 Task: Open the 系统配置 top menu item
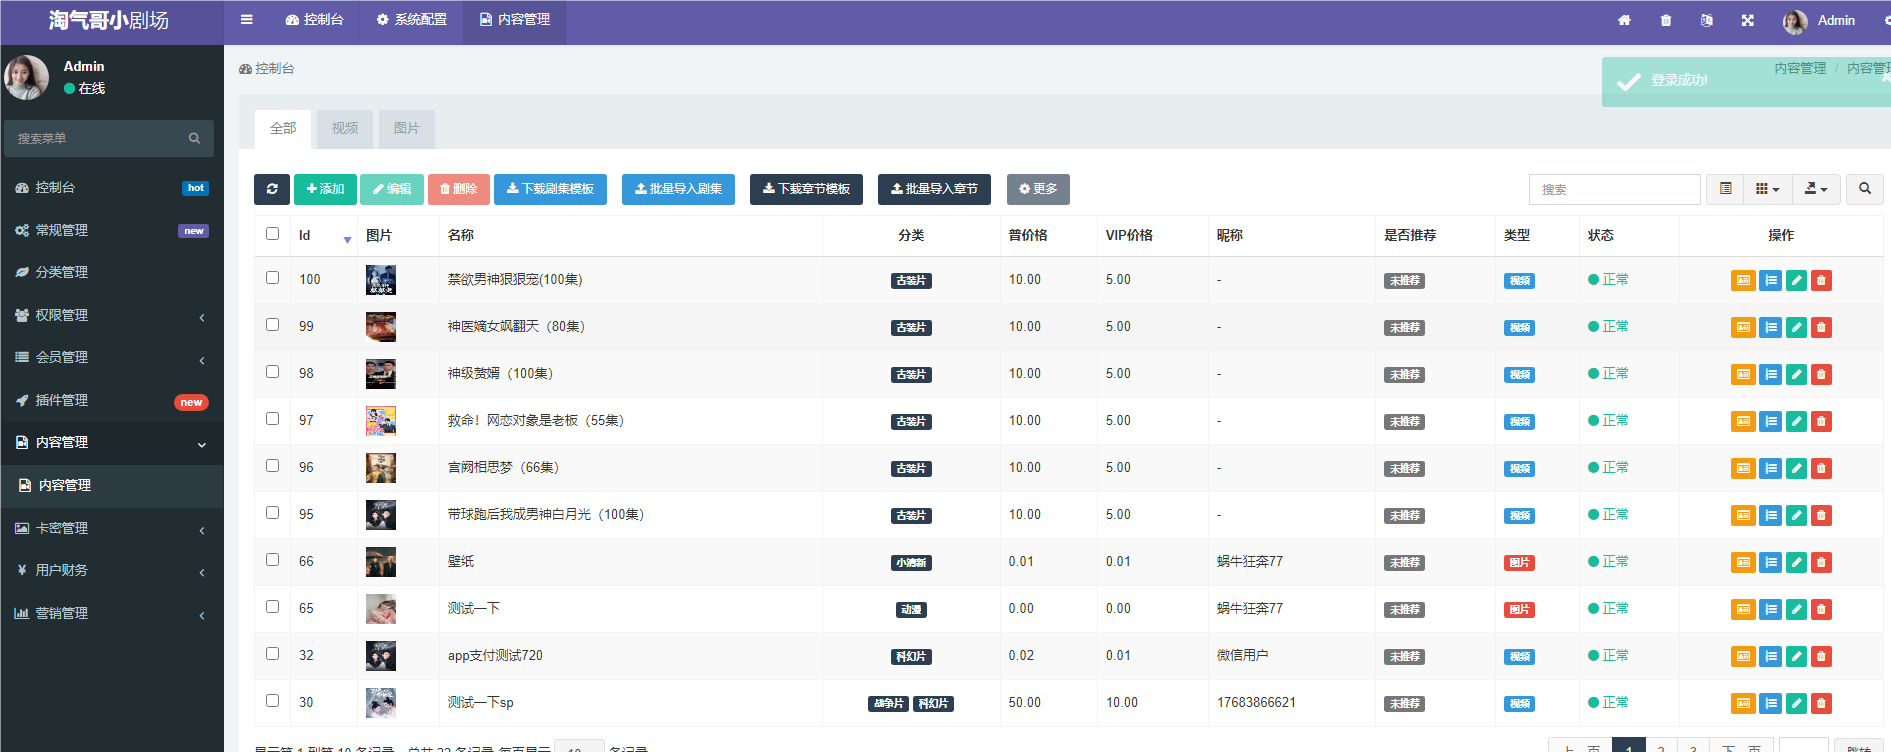pos(411,20)
